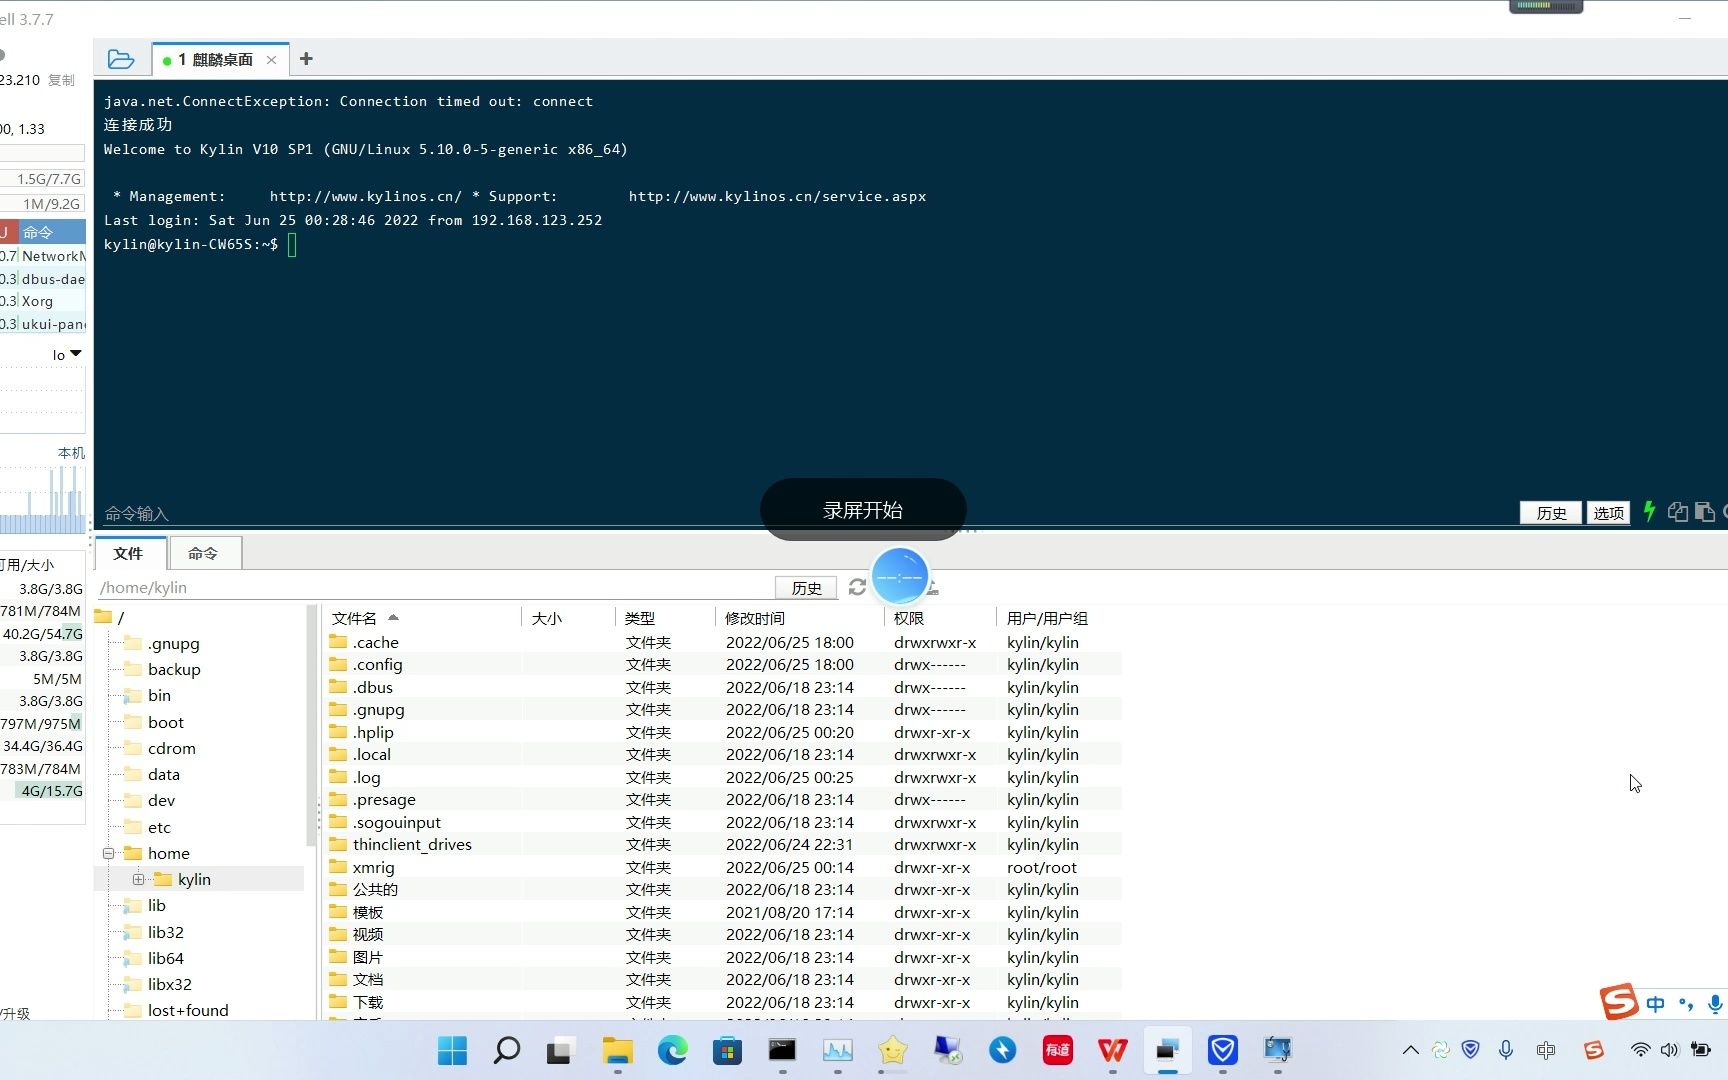Open Microsoft Store from taskbar

728,1050
